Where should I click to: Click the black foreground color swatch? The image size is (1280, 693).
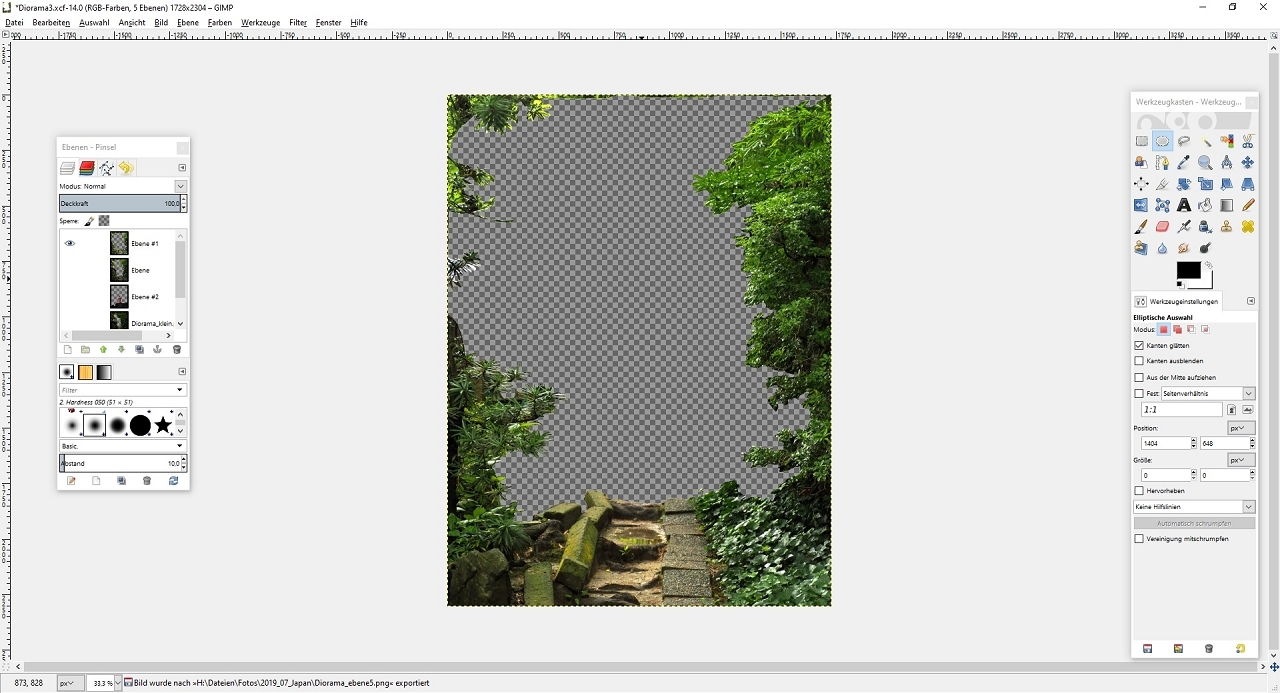click(x=1188, y=270)
